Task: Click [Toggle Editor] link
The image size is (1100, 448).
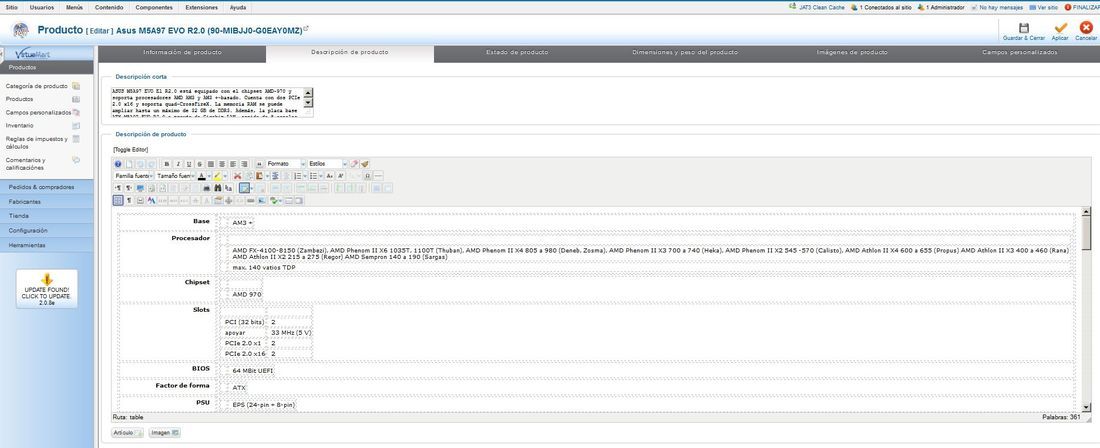Action: pos(130,149)
